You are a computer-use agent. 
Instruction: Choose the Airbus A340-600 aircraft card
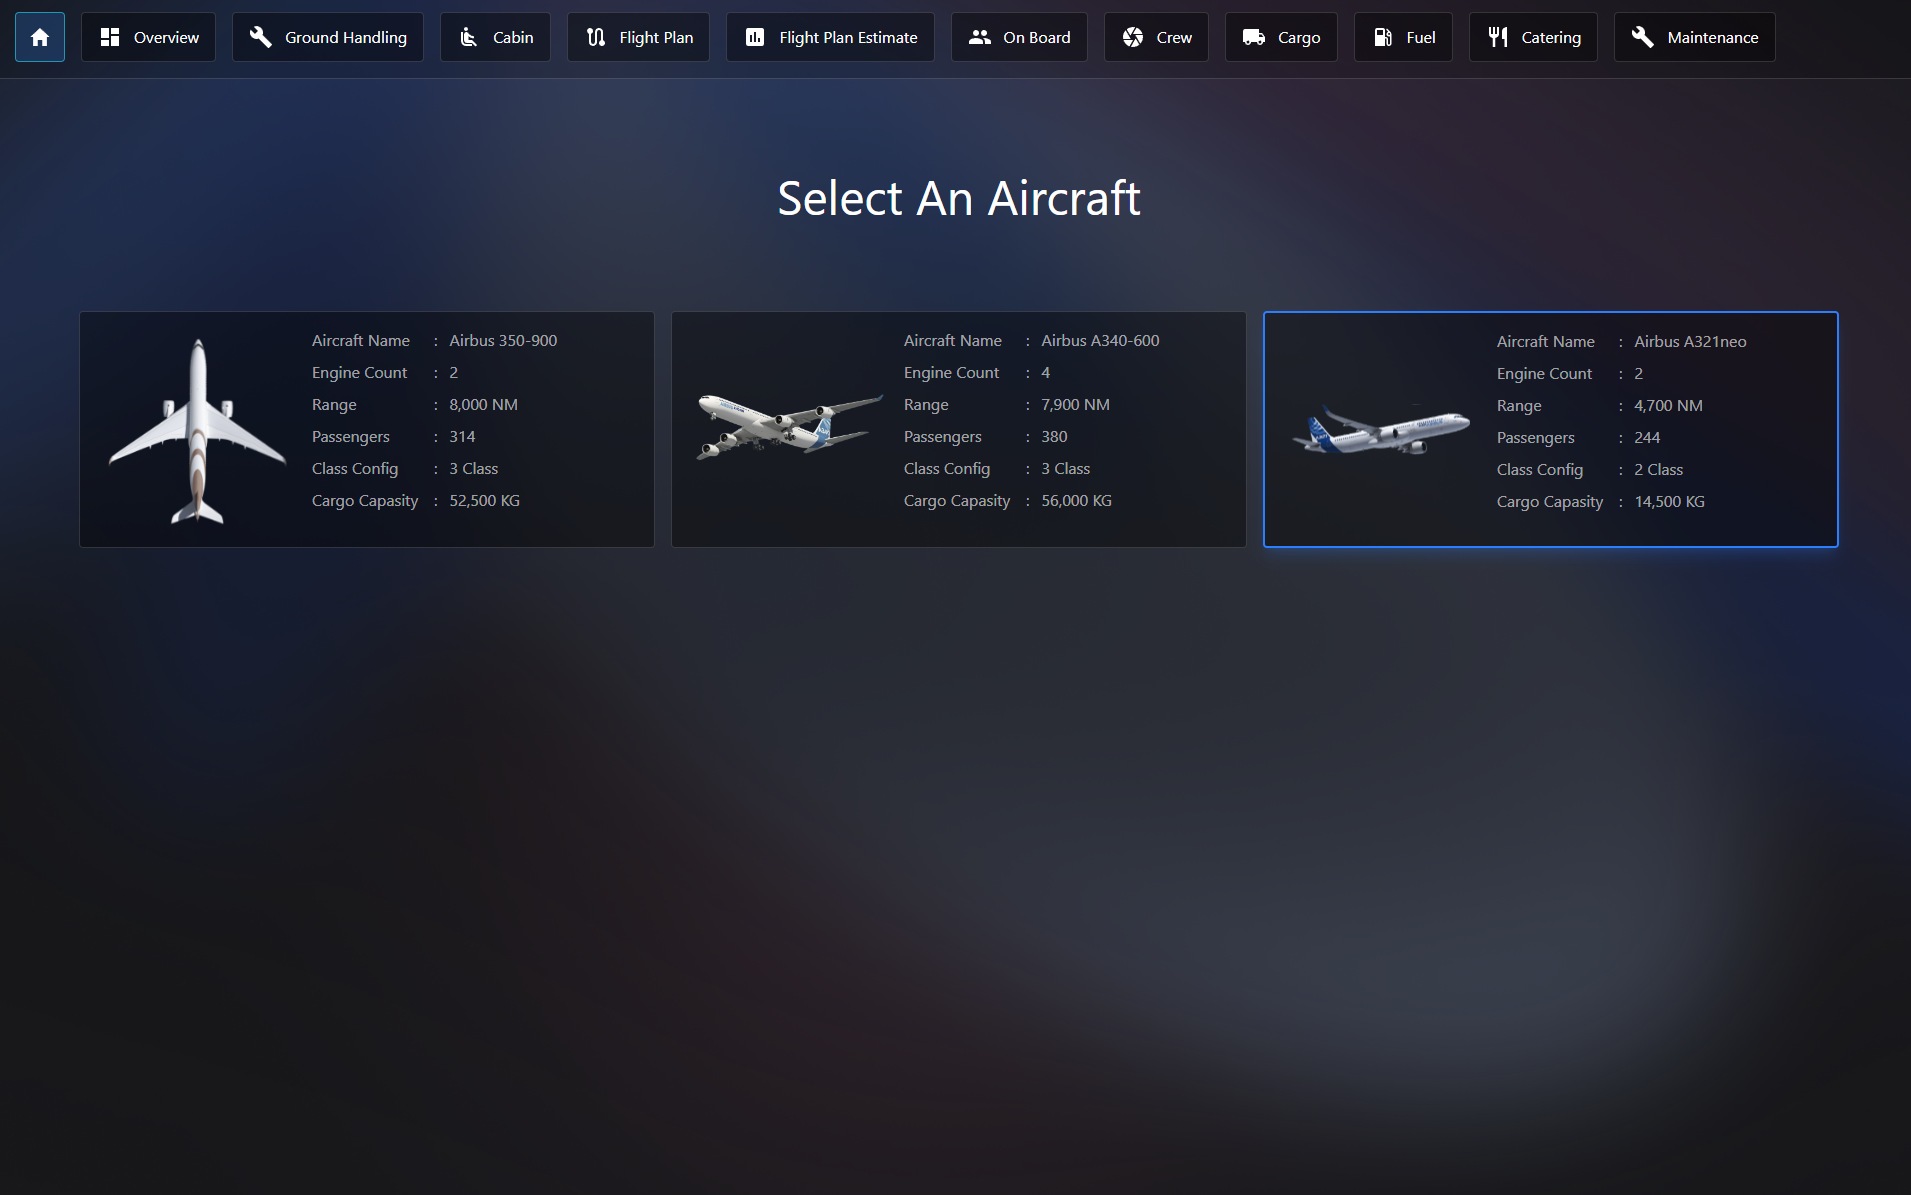pyautogui.click(x=959, y=429)
